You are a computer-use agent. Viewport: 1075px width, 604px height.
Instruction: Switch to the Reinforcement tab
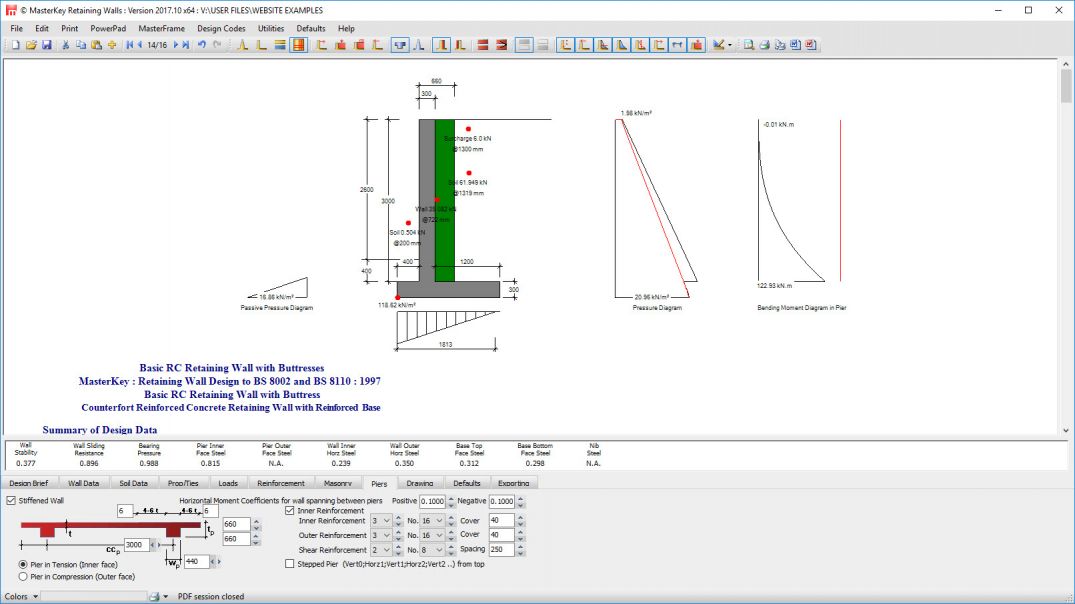281,483
